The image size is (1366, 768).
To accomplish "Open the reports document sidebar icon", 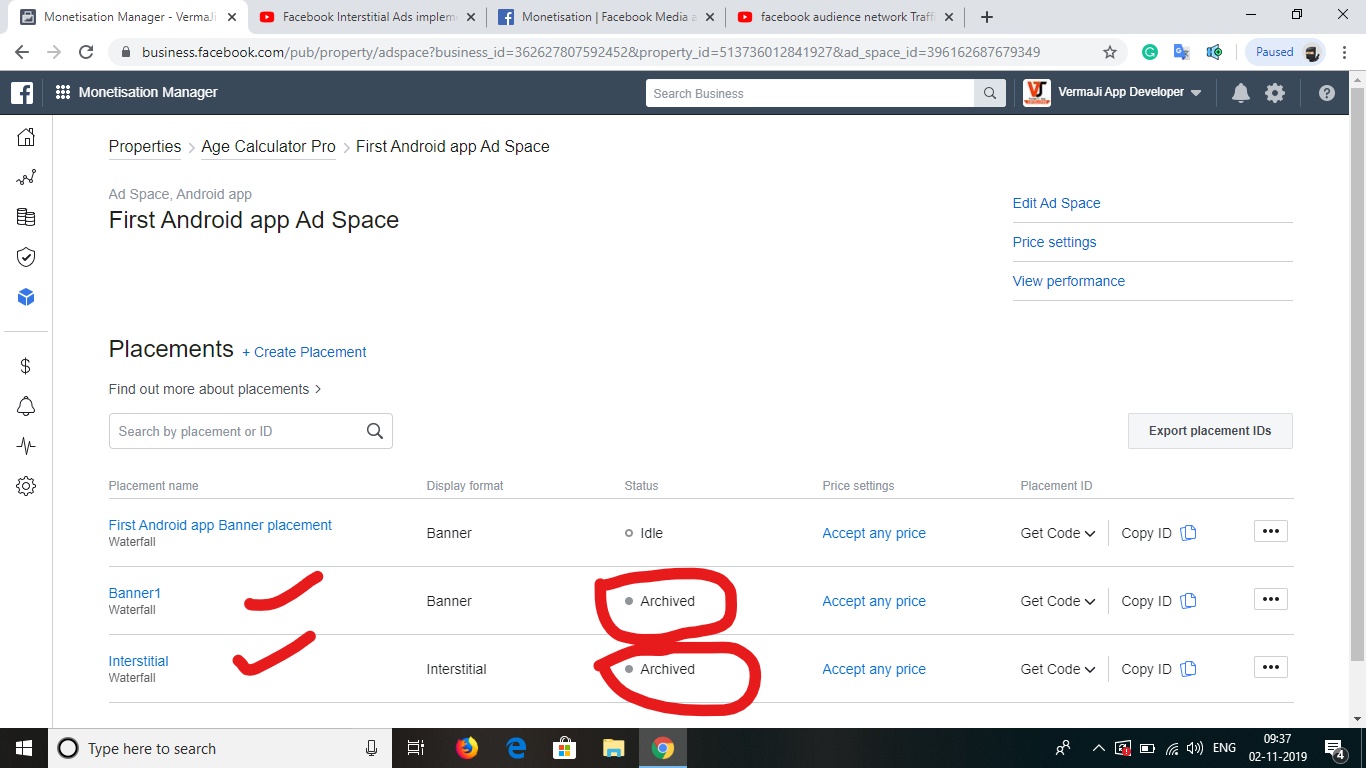I will click(26, 217).
